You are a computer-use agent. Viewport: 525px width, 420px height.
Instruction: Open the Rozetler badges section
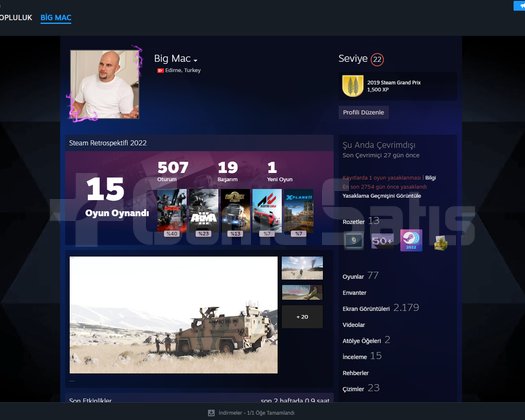click(x=361, y=221)
